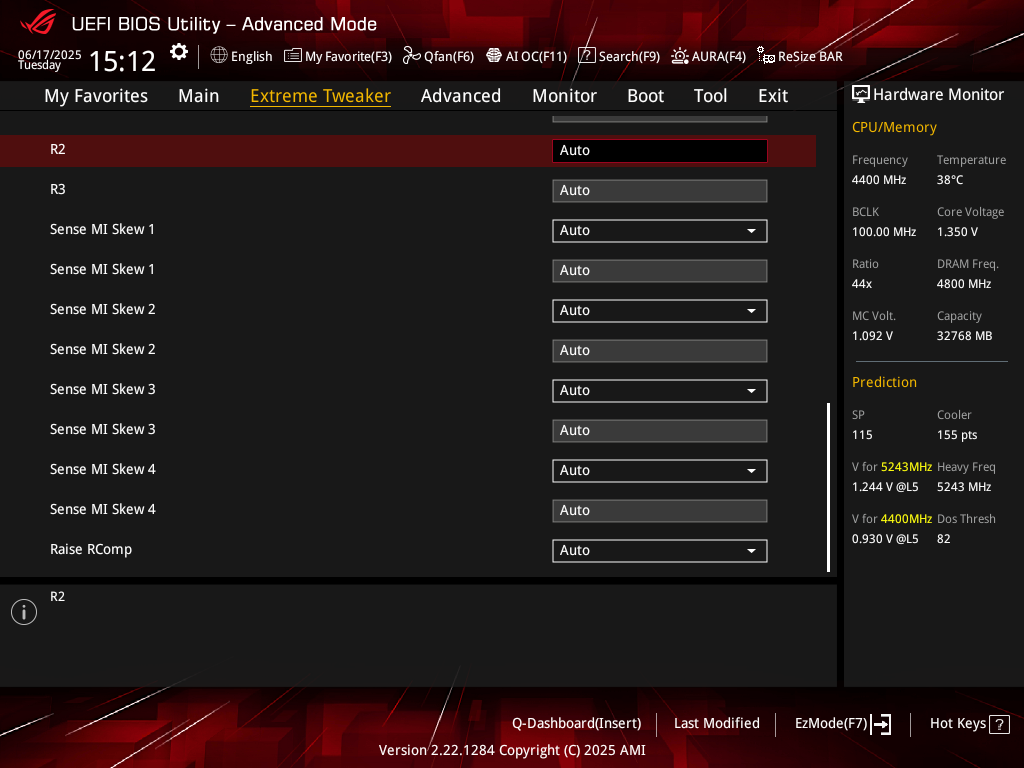
Task: Focus the Sense MI Skew 3 text value field
Action: [660, 431]
